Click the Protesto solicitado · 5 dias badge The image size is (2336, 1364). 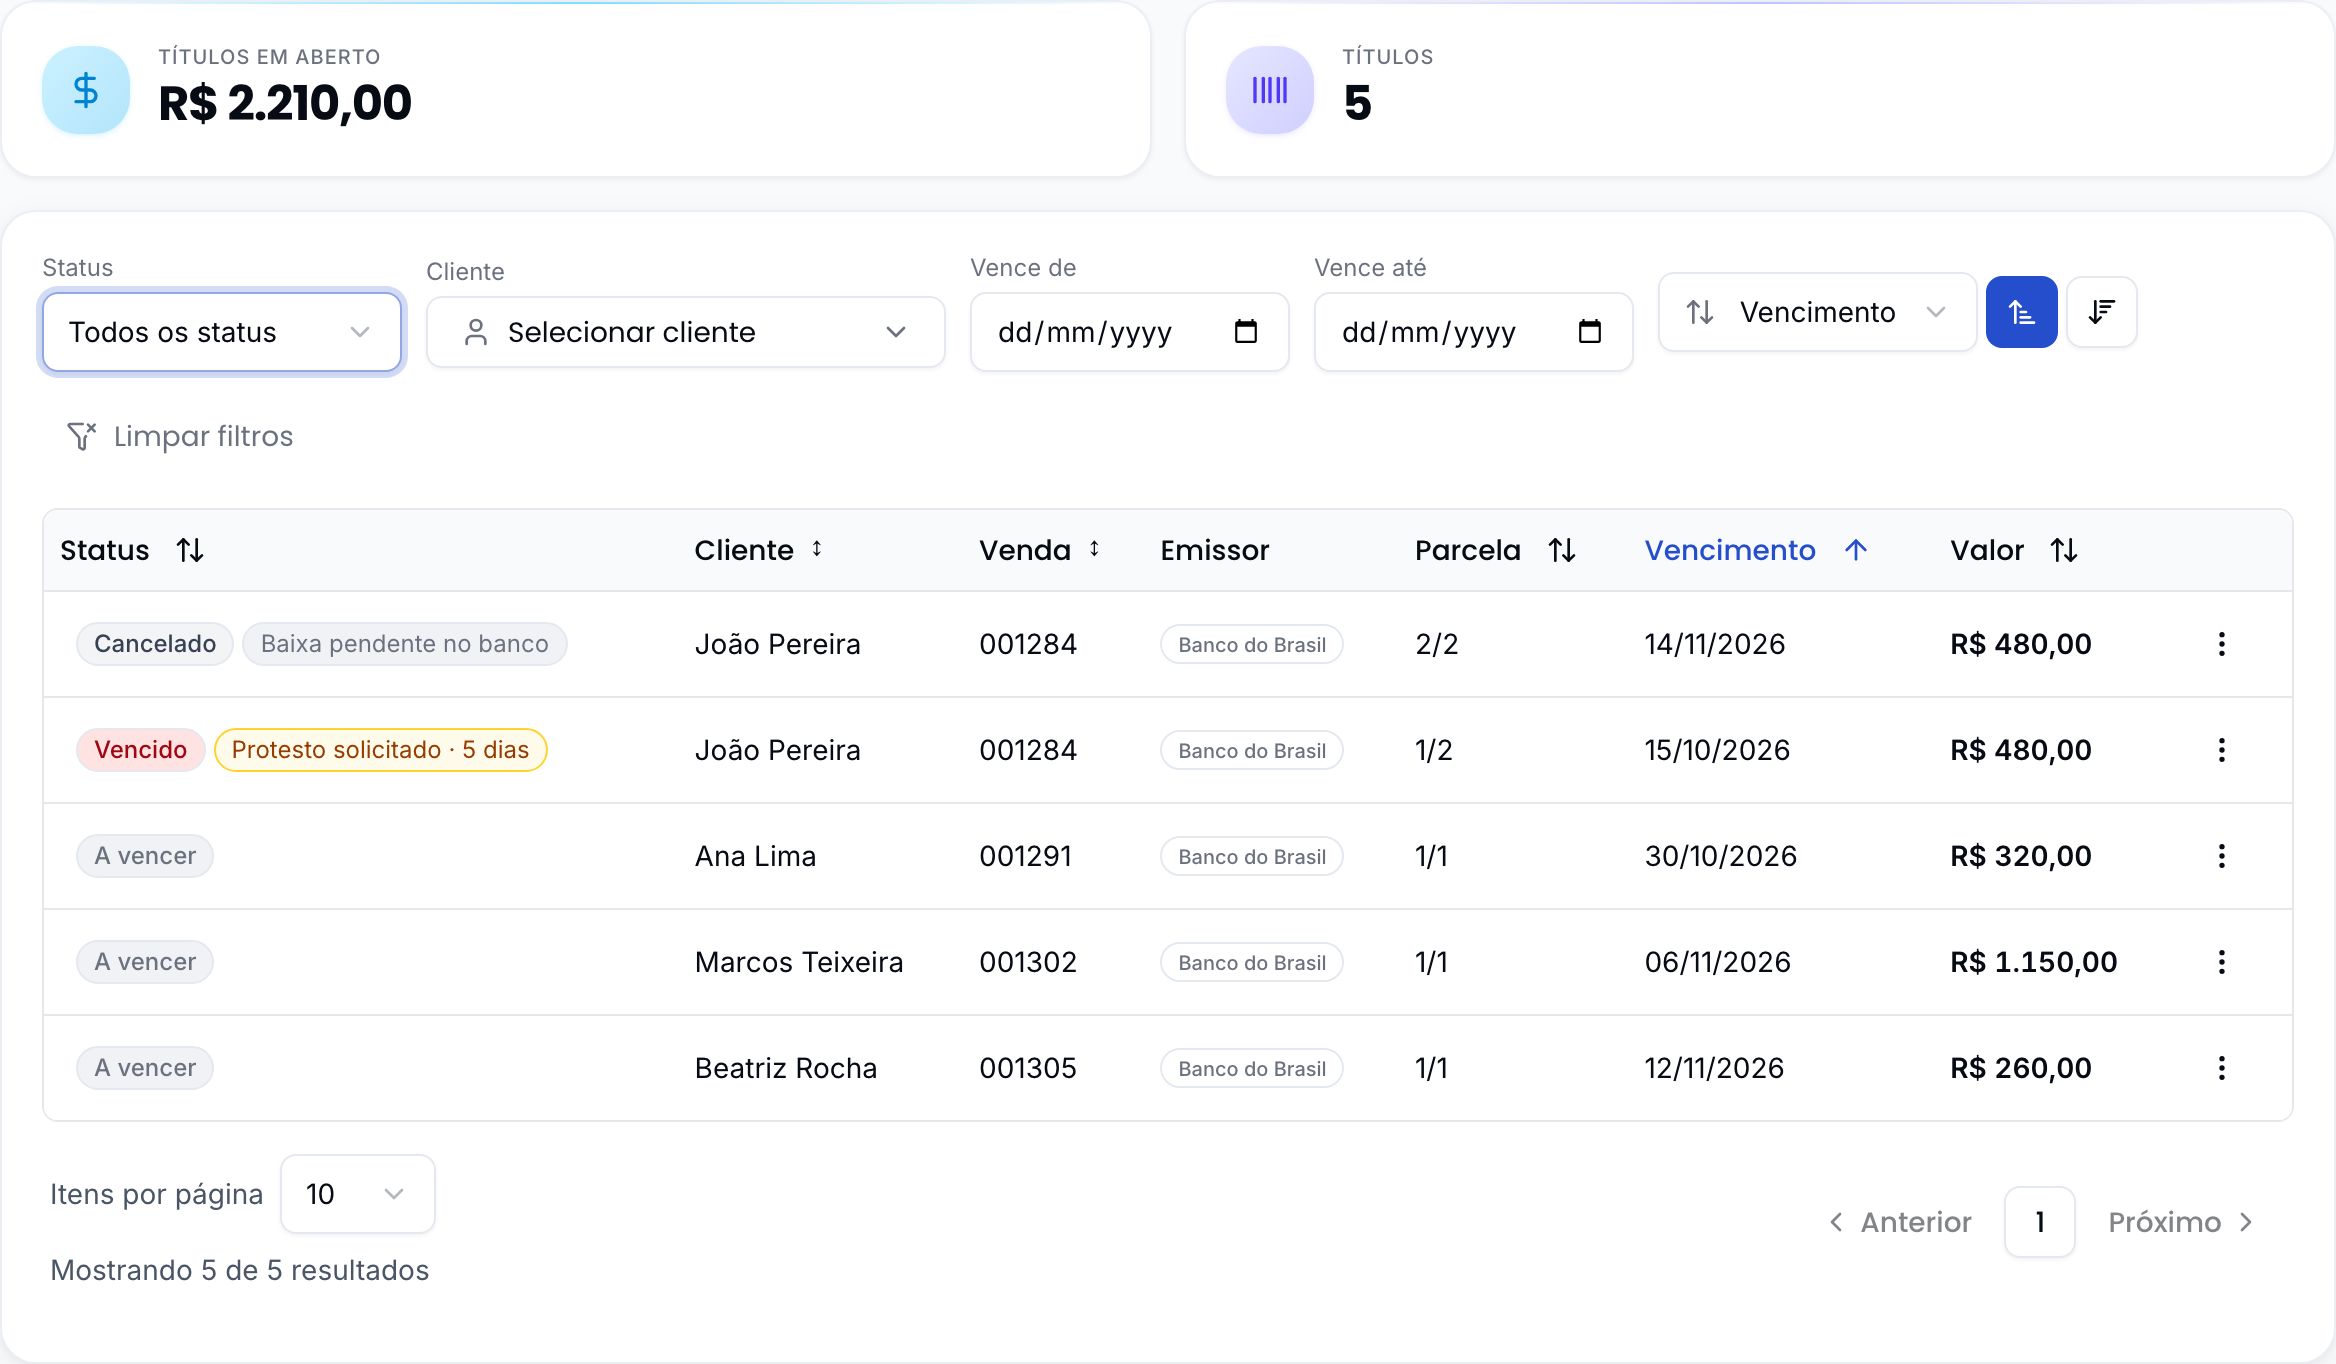coord(381,750)
